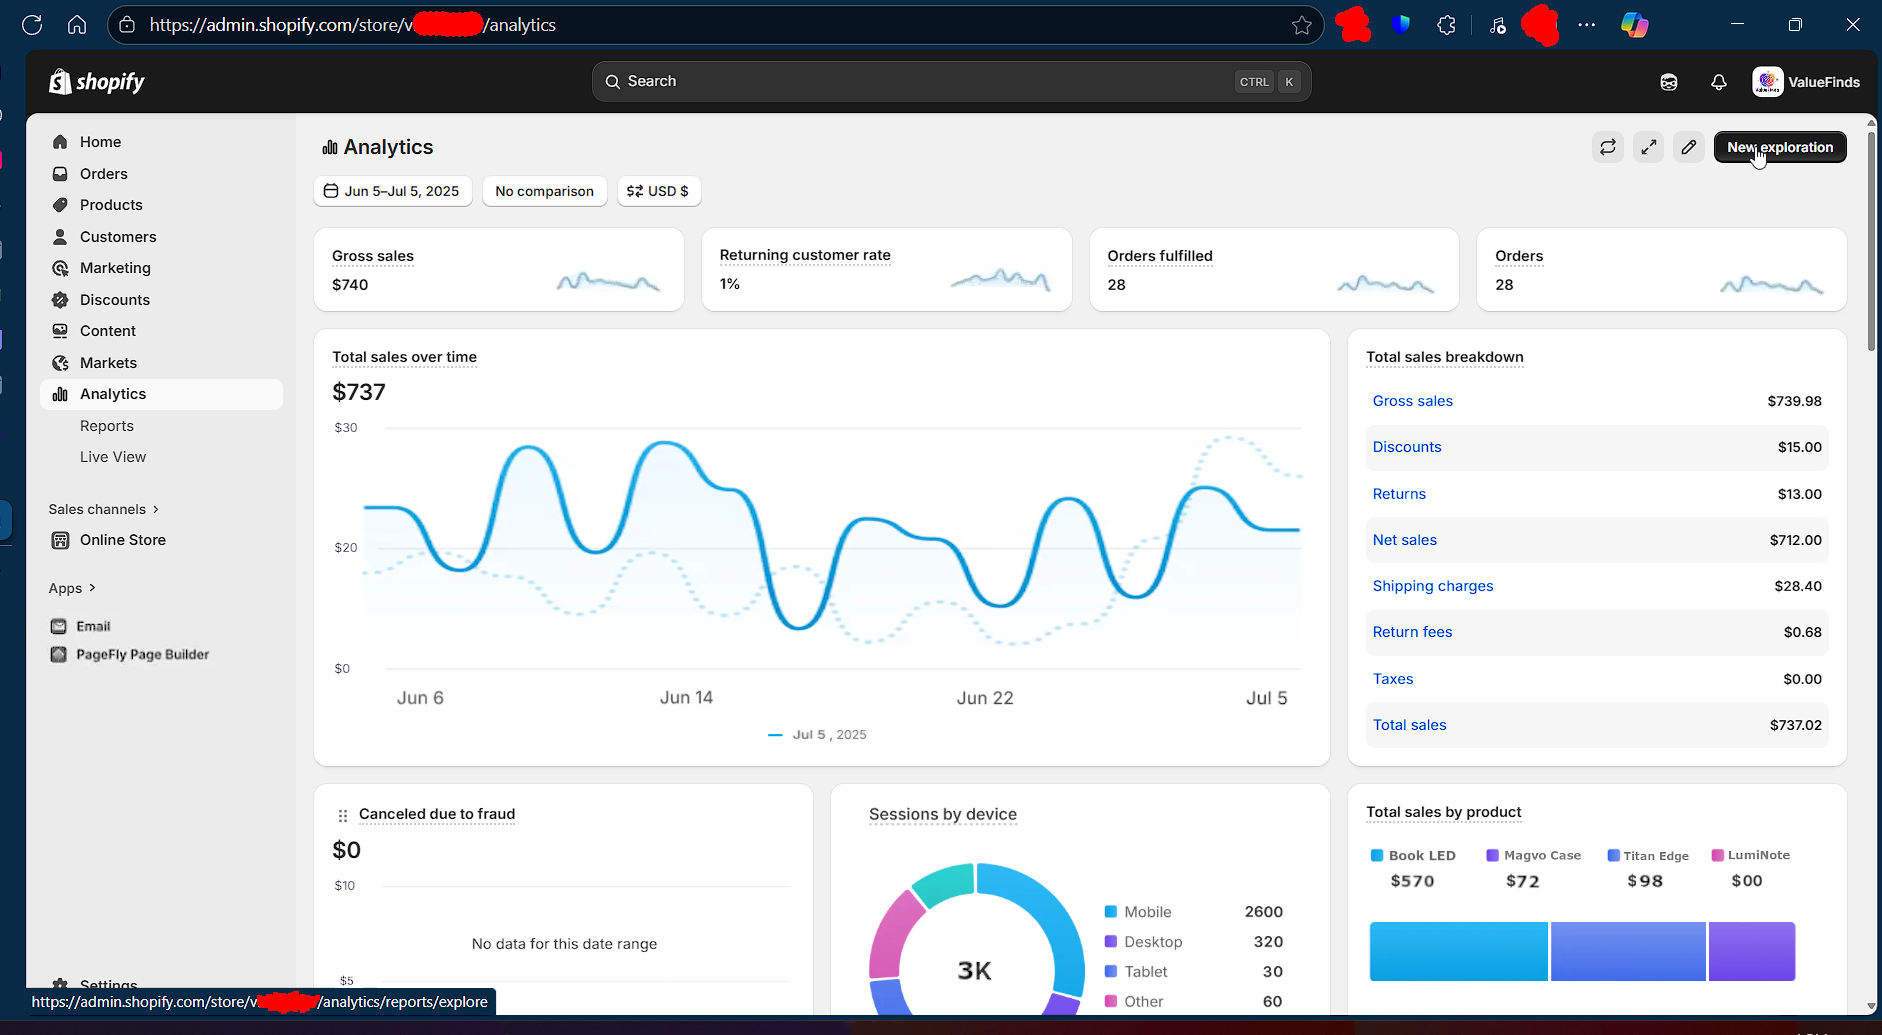1882x1035 pixels.
Task: Click Desktop legend color swatch
Action: click(x=1110, y=942)
